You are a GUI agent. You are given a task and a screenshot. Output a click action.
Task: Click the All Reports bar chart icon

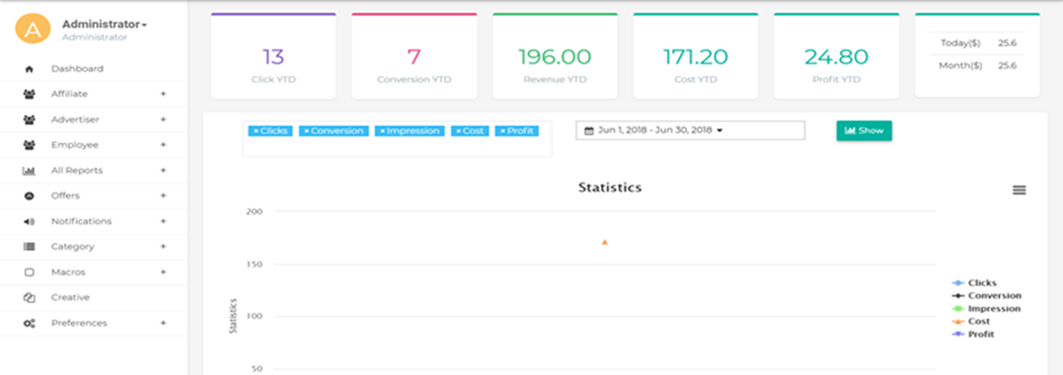(28, 171)
